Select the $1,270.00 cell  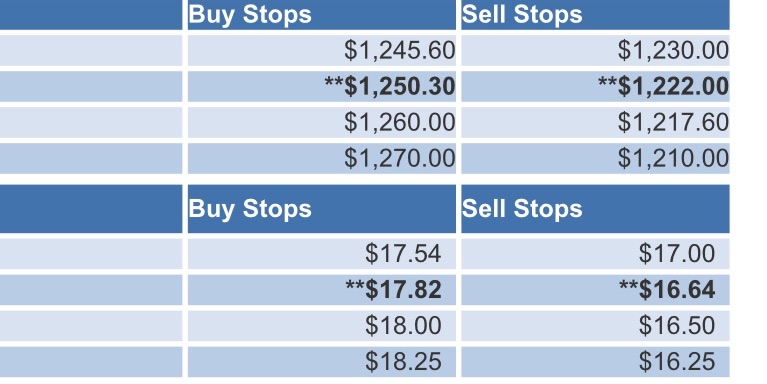click(321, 158)
